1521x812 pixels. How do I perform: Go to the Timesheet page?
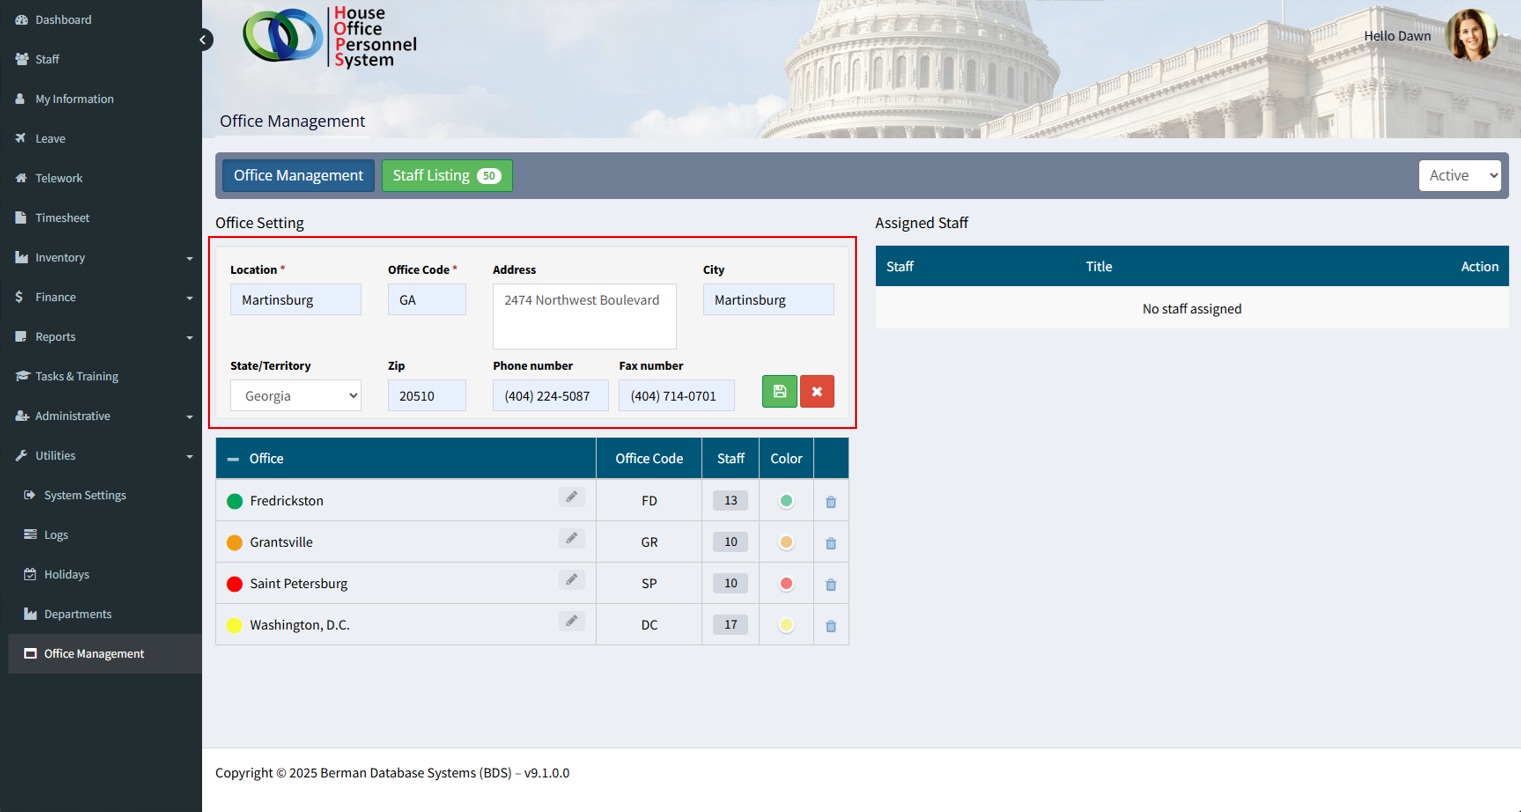point(62,218)
